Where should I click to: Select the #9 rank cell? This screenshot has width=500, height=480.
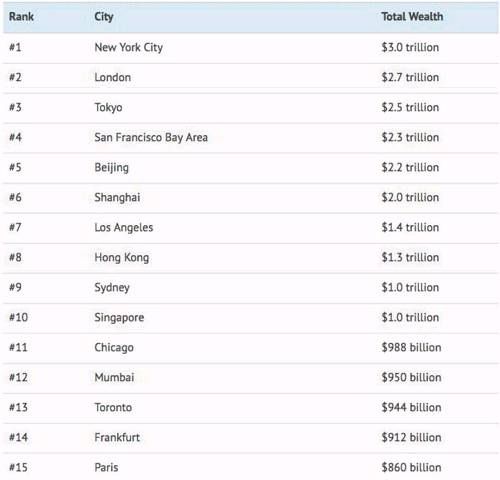(x=15, y=287)
